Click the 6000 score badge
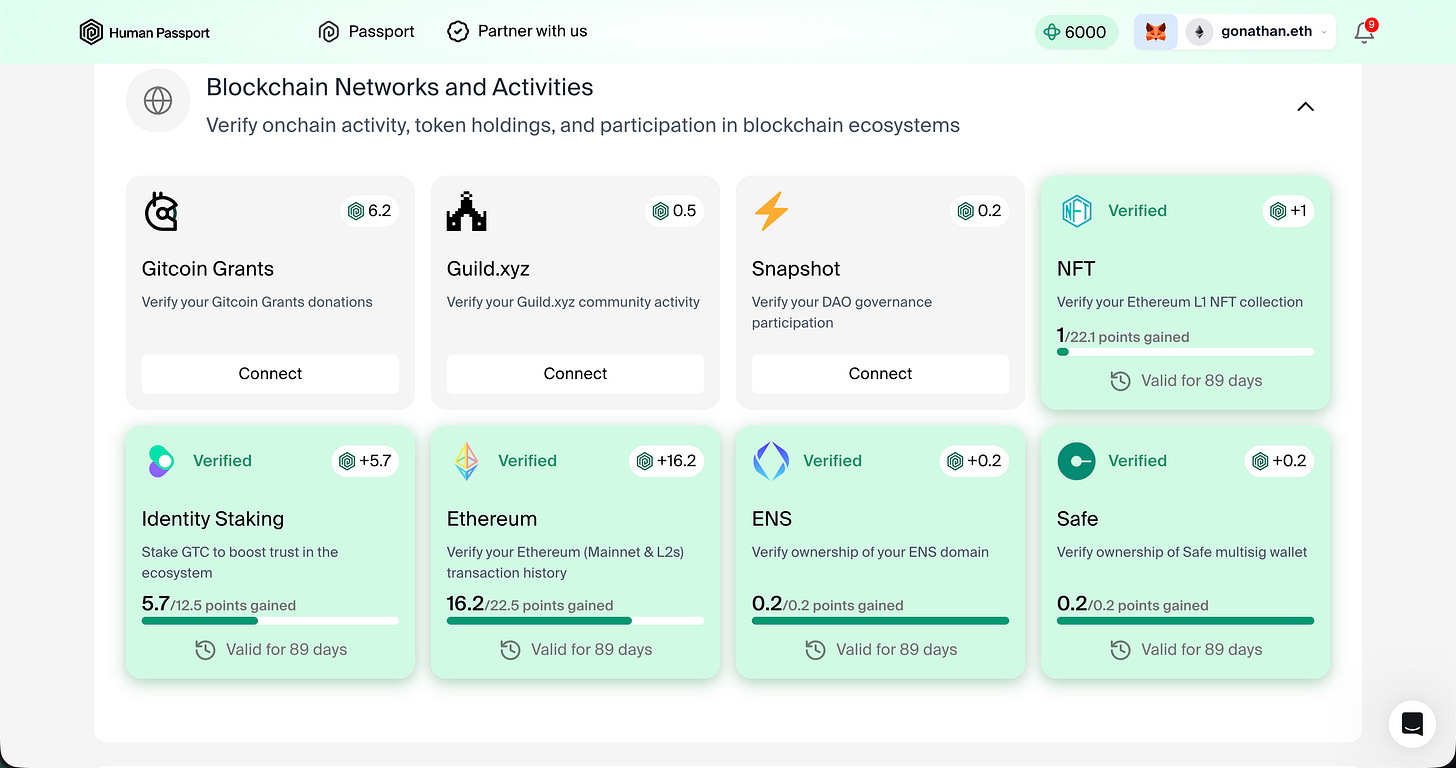Viewport: 1456px width, 768px height. click(1076, 32)
